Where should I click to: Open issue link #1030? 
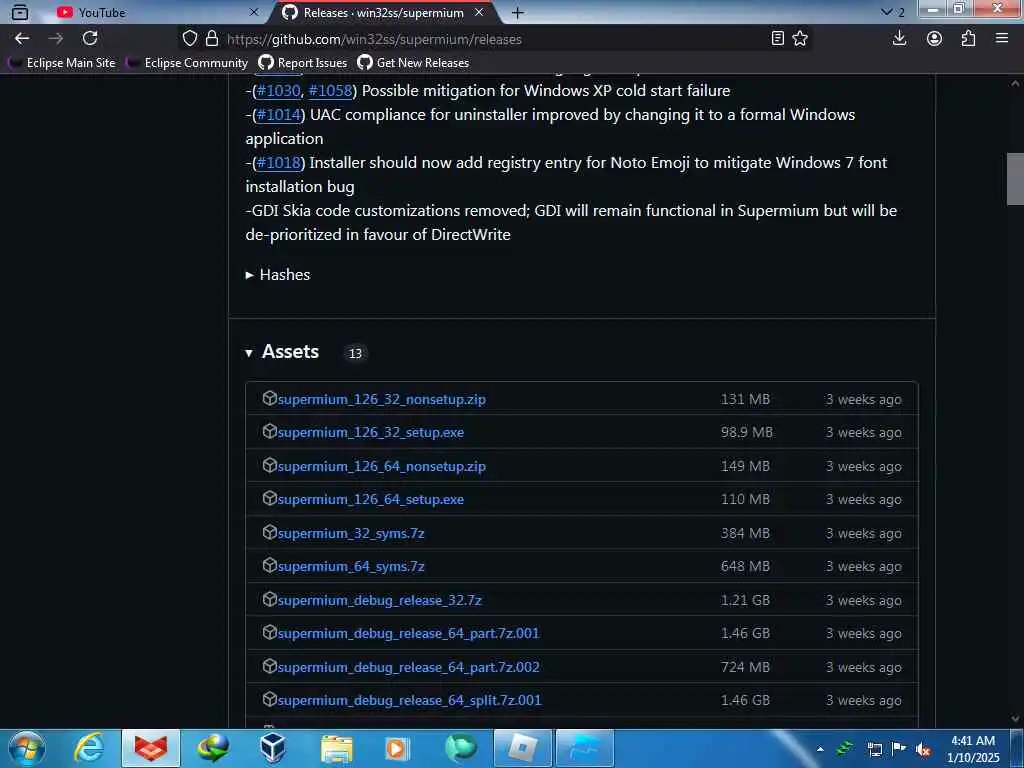[x=279, y=91]
